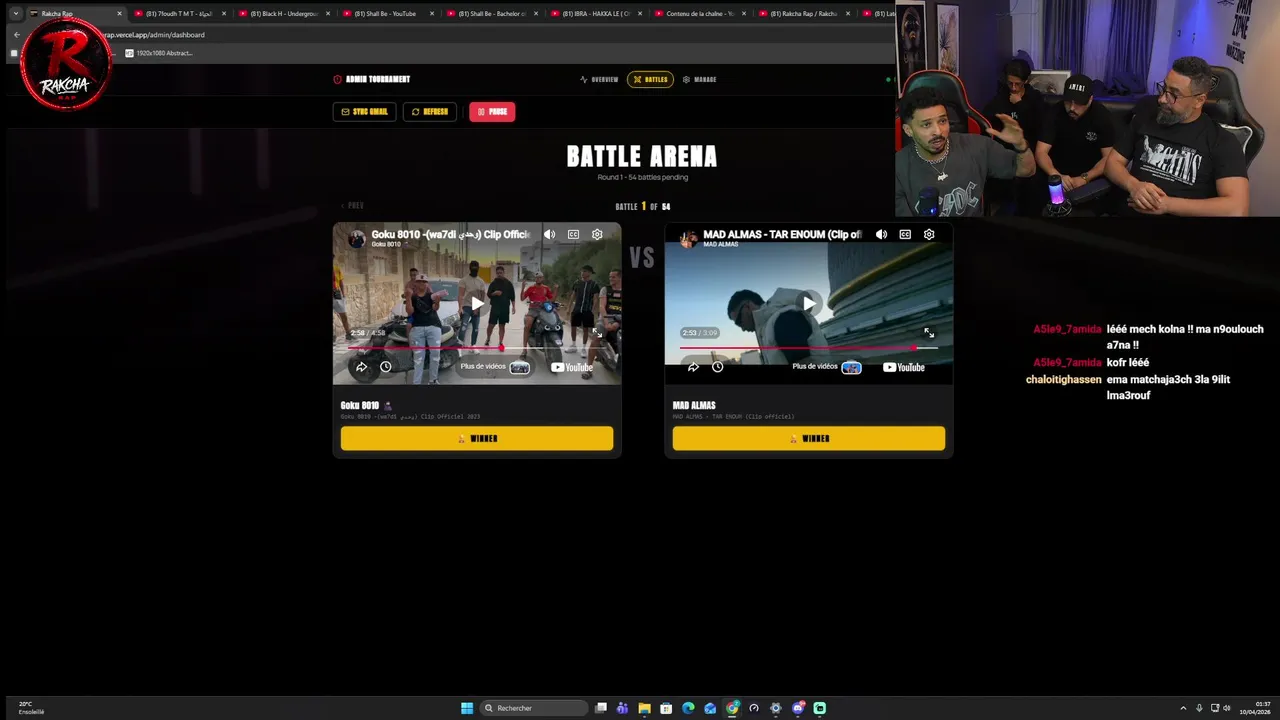The height and width of the screenshot is (720, 1280).
Task: Play the MAD ALMAS video
Action: (x=809, y=303)
